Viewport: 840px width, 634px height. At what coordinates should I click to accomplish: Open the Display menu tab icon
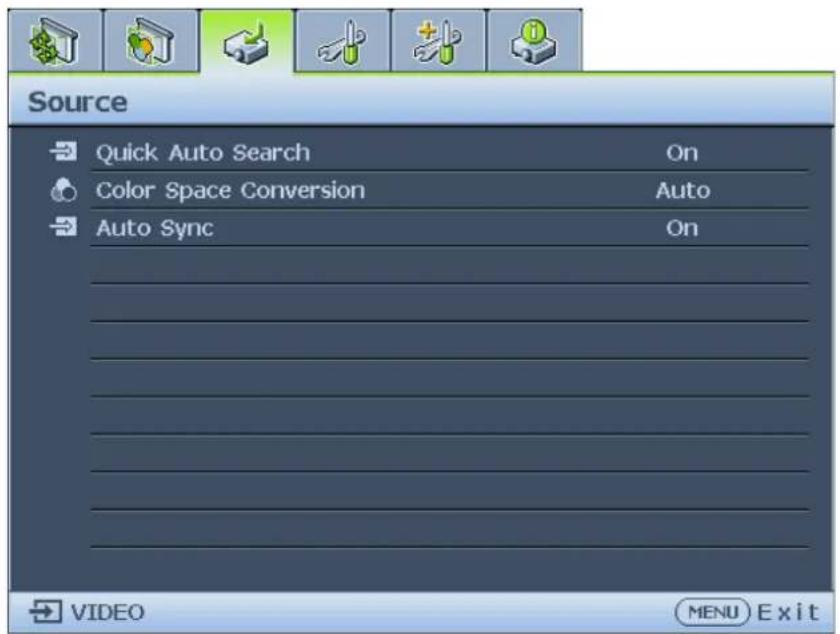pos(55,41)
